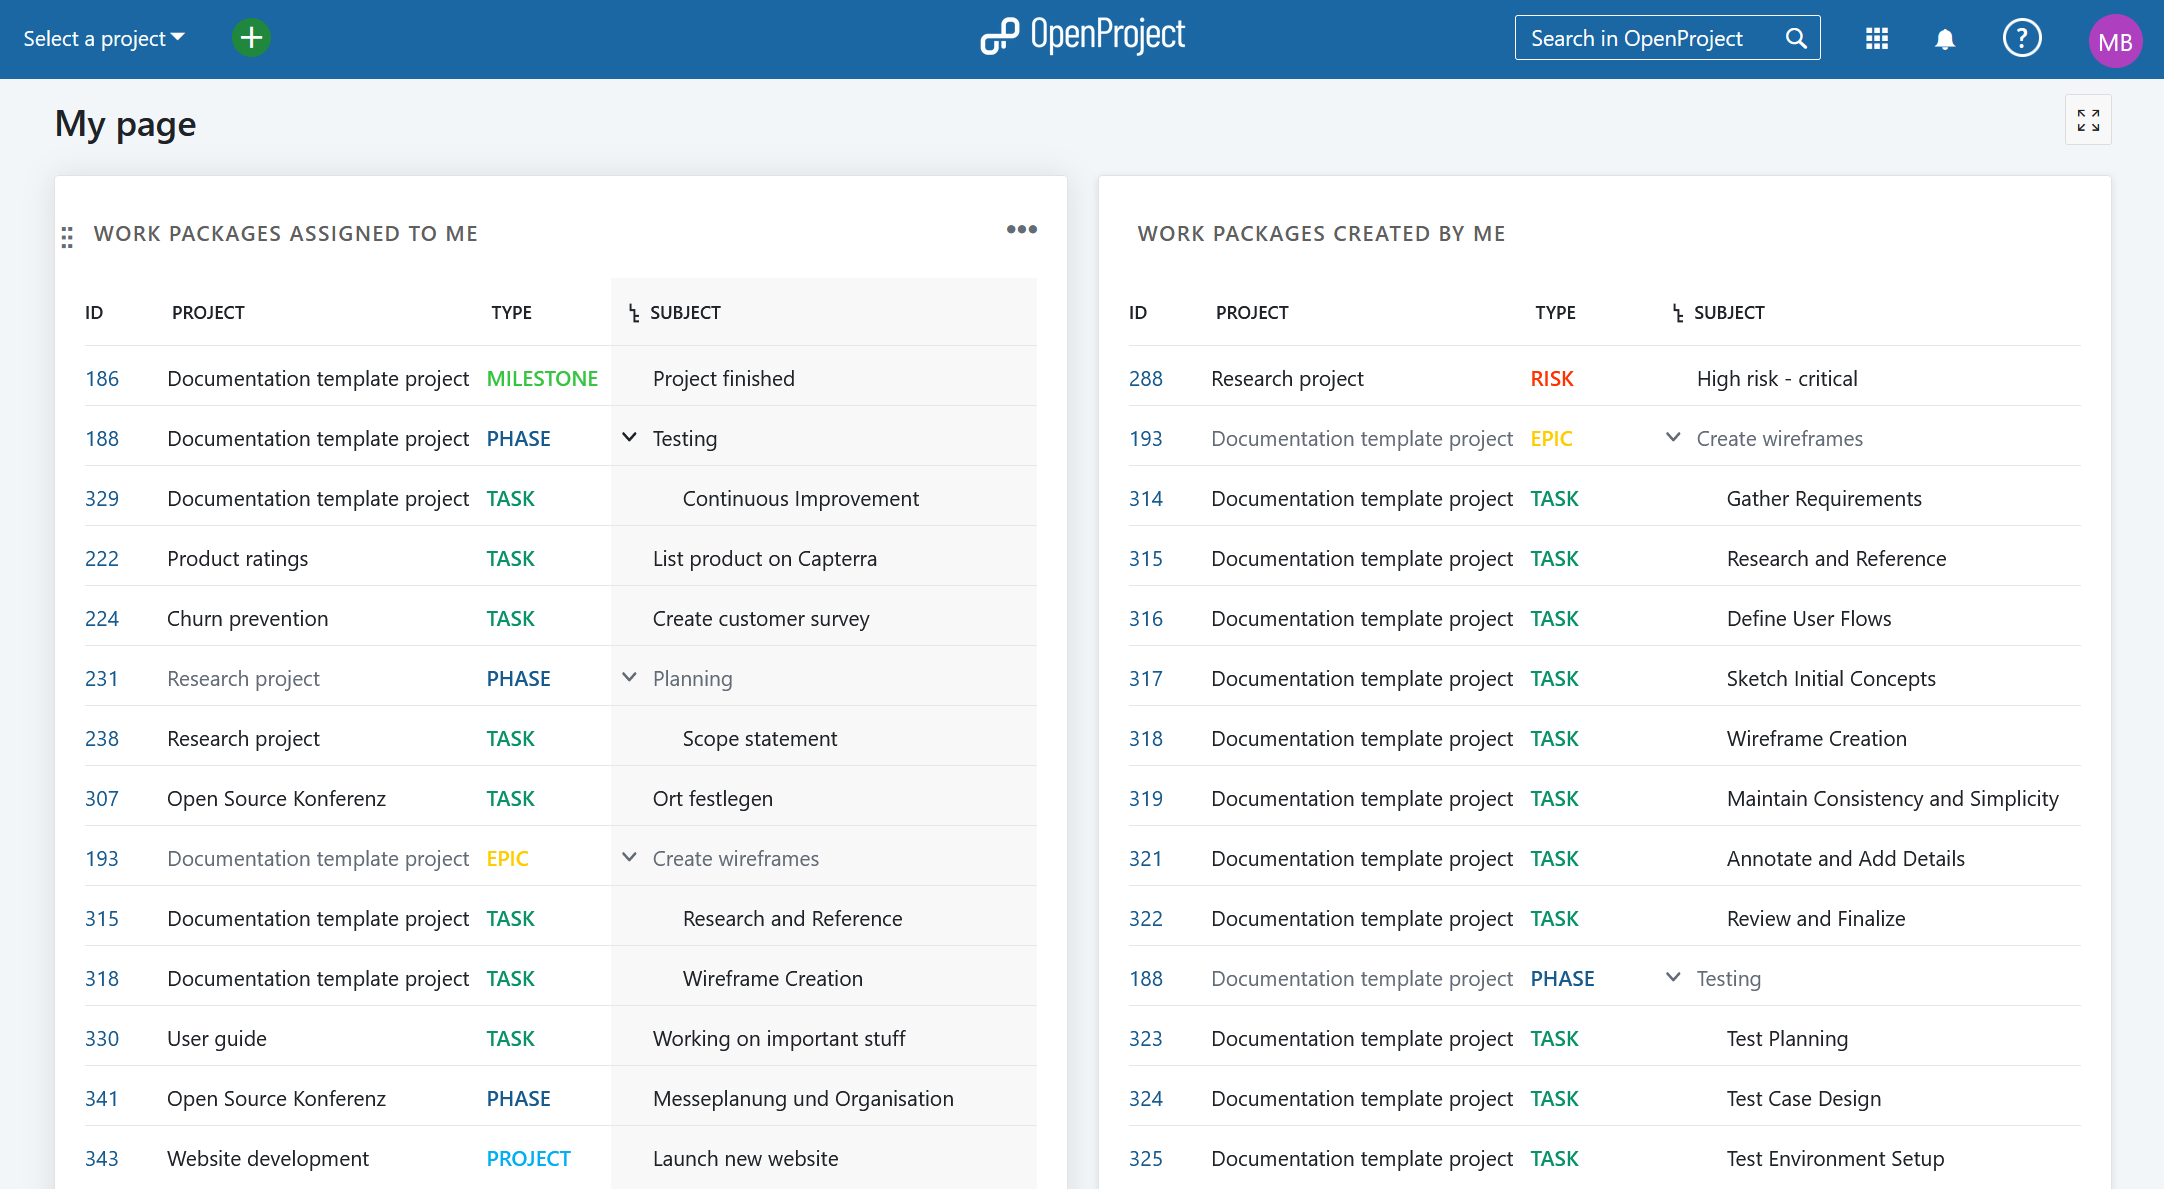Collapse the Testing phase row in assigned table
Screen dimensions: 2164x1189
pyautogui.click(x=629, y=437)
